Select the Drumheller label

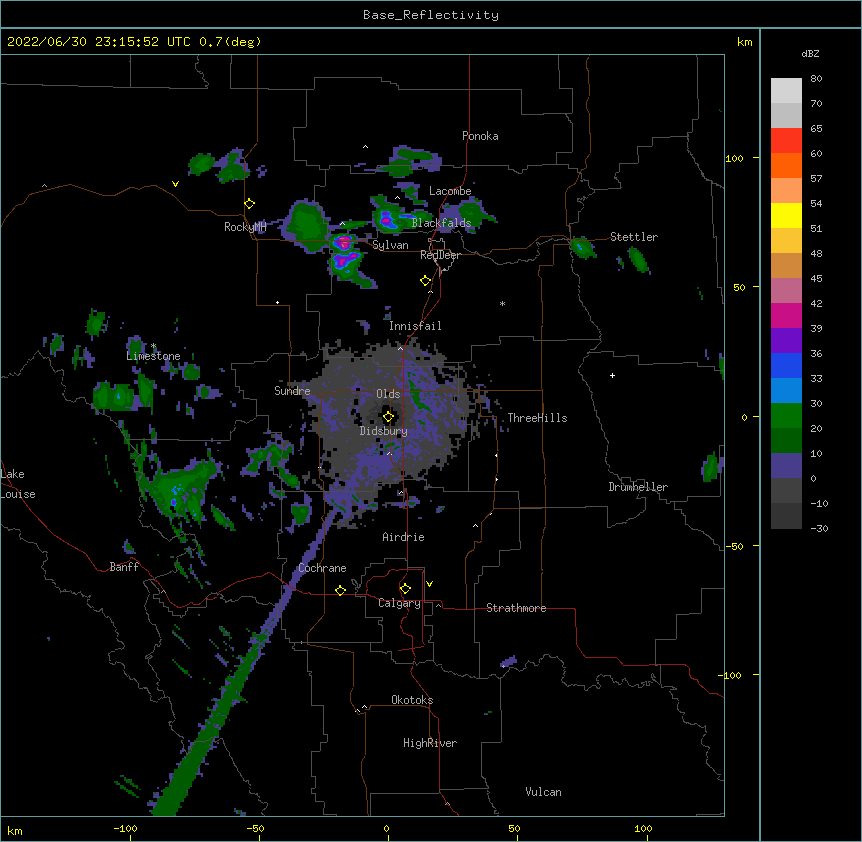tap(638, 487)
